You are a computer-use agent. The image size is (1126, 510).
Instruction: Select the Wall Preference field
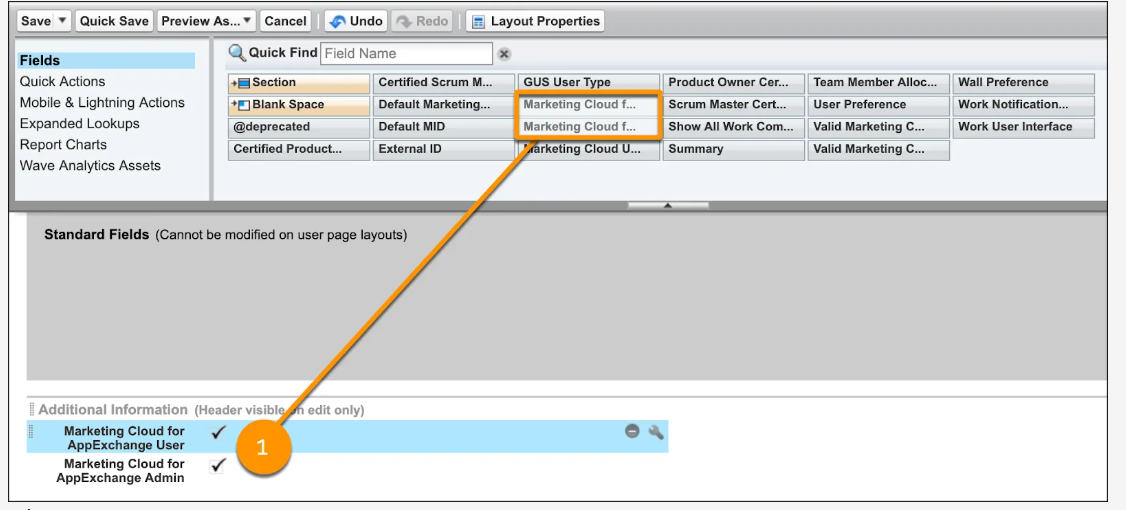tap(1024, 83)
